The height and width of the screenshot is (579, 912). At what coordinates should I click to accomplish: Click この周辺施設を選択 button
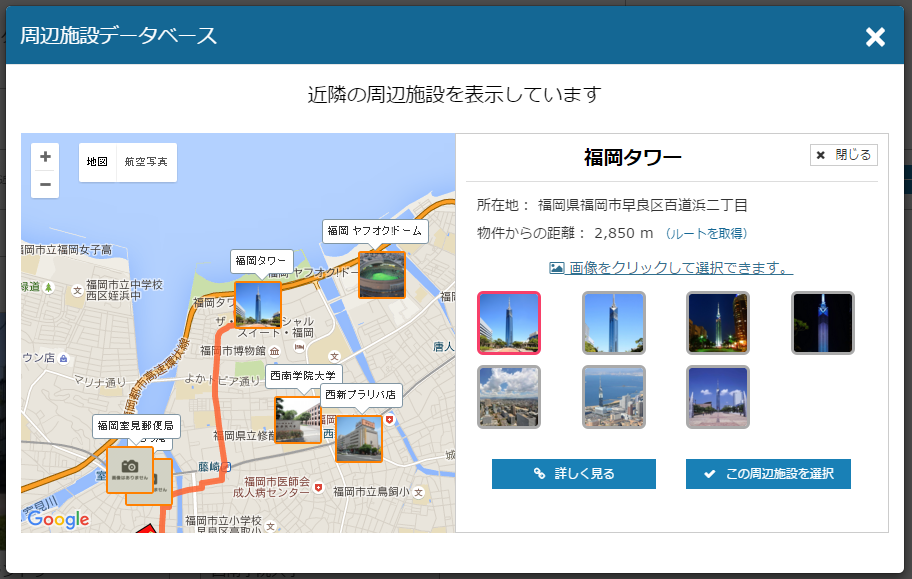tap(768, 474)
